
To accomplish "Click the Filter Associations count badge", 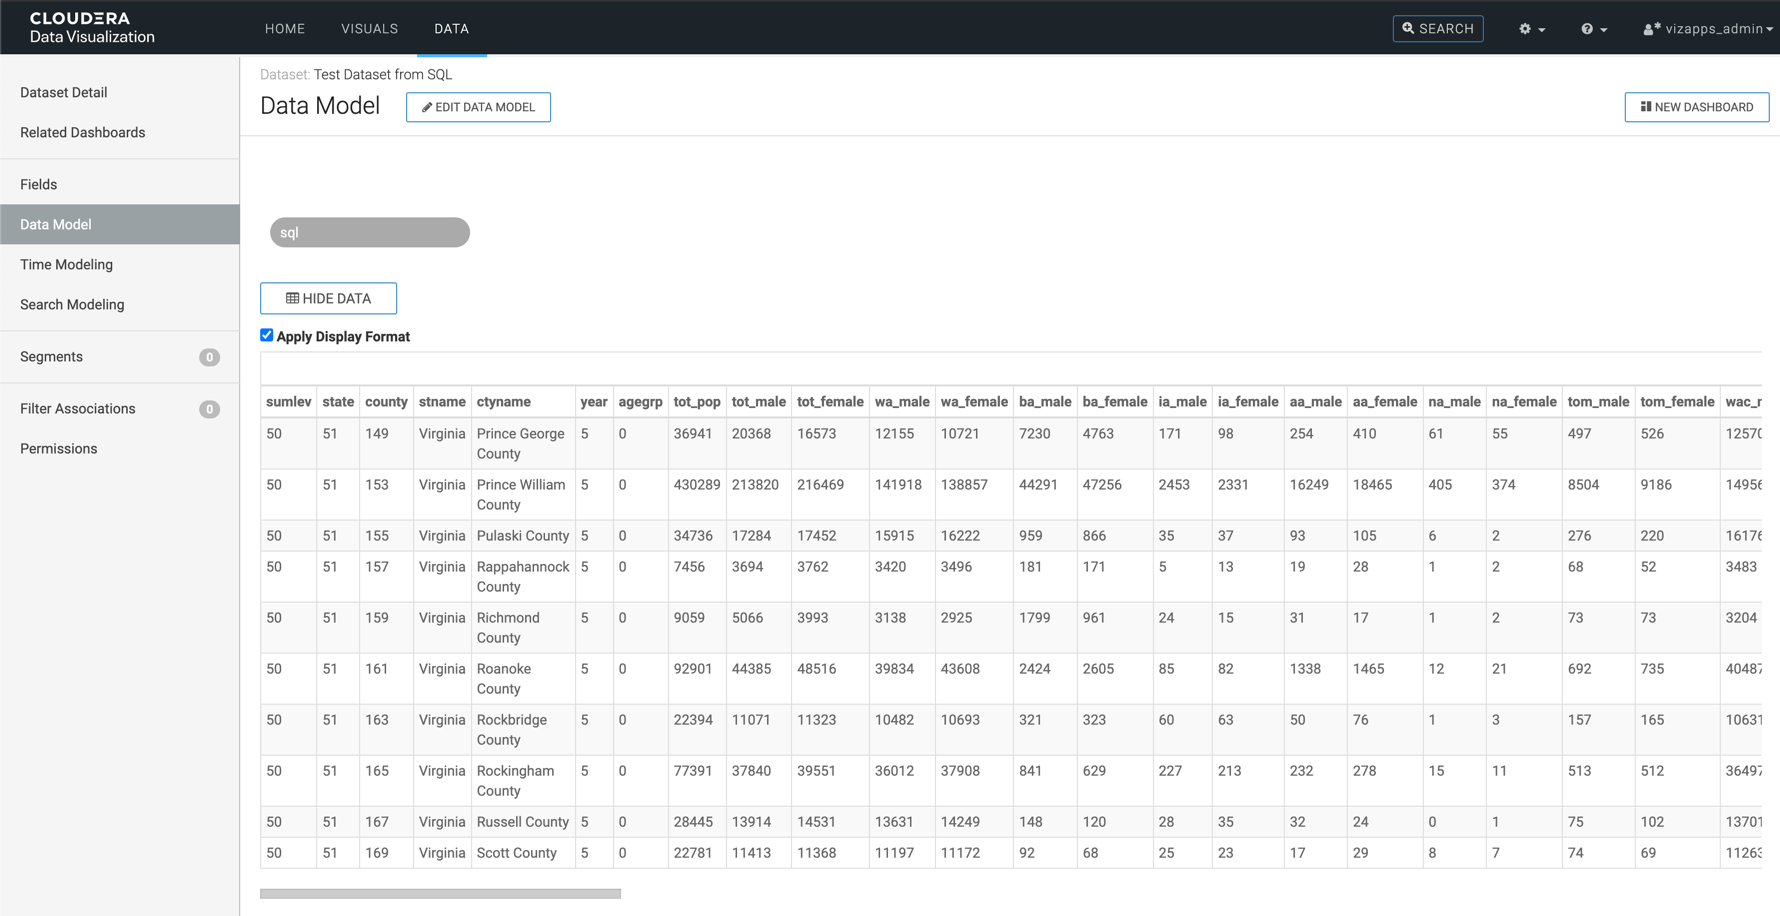I will coord(209,409).
